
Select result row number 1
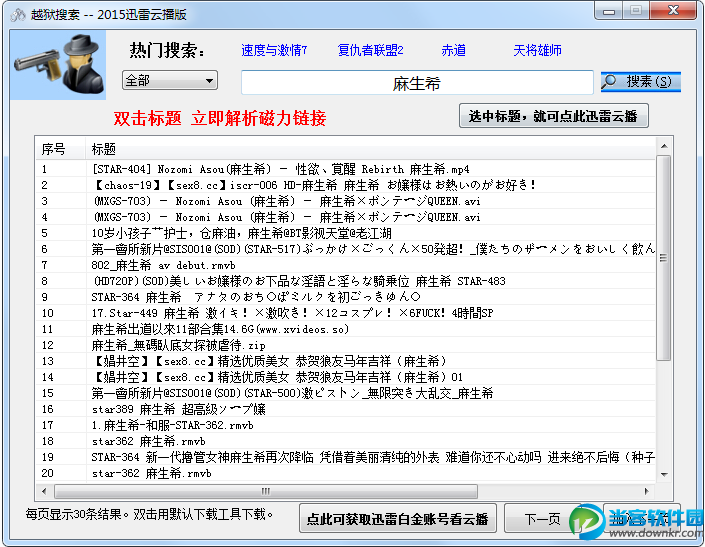(x=345, y=169)
